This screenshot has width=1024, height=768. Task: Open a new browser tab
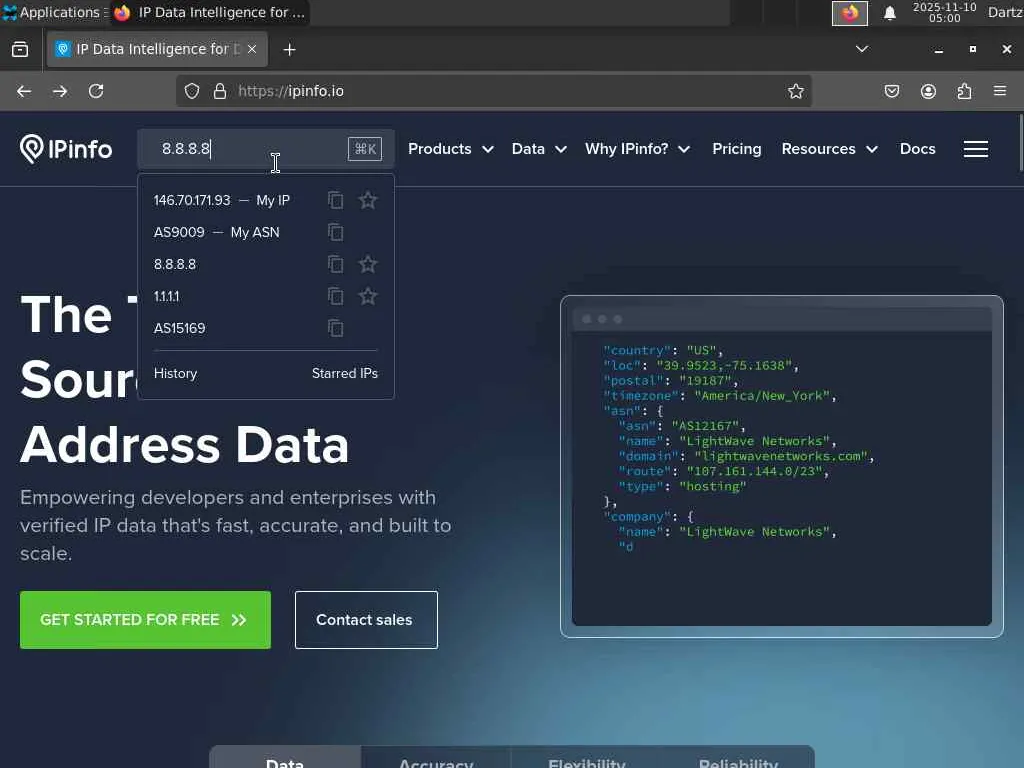(289, 50)
